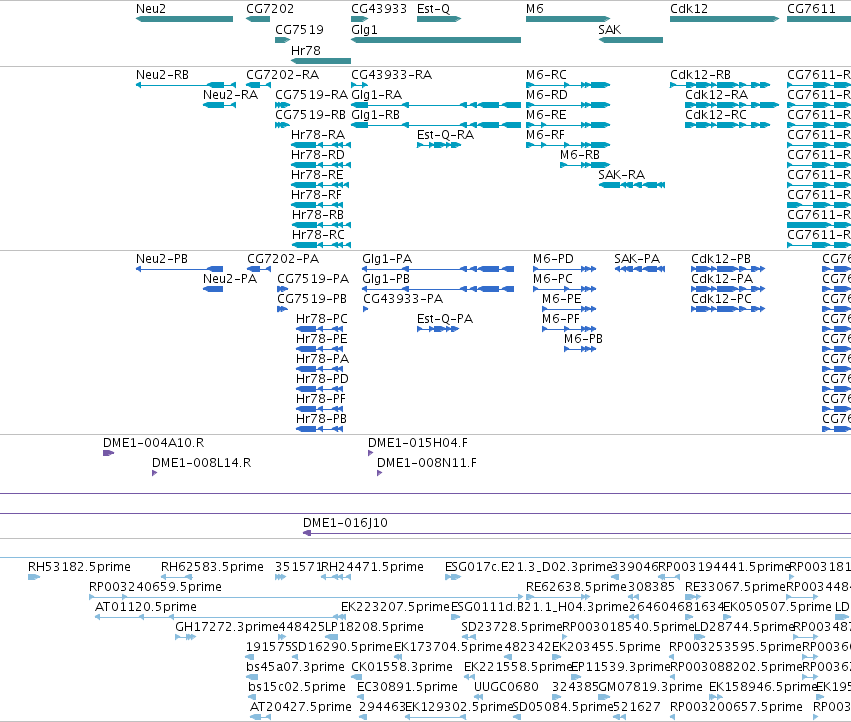Select the Hr78-RF transcript label
The width and height of the screenshot is (851, 722).
point(316,195)
